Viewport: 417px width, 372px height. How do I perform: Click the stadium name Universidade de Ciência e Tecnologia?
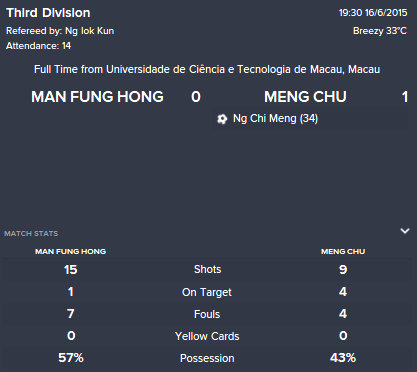[206, 69]
